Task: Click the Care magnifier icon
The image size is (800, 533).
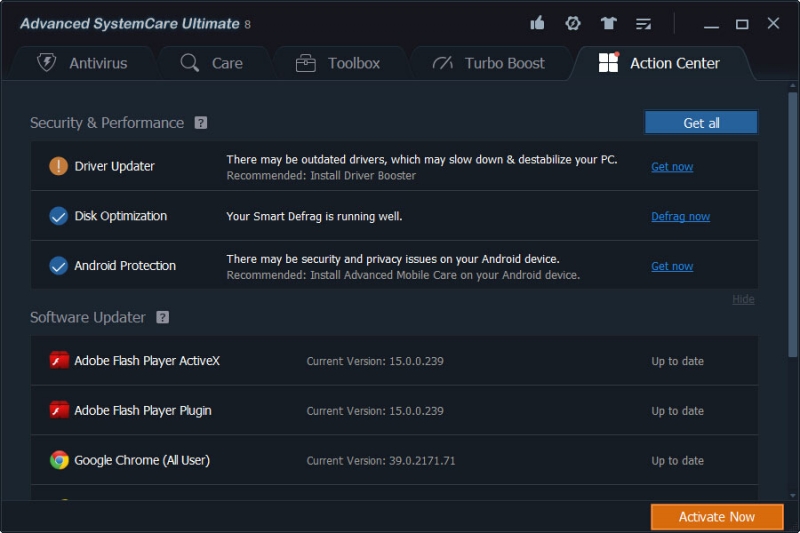Action: pyautogui.click(x=189, y=63)
